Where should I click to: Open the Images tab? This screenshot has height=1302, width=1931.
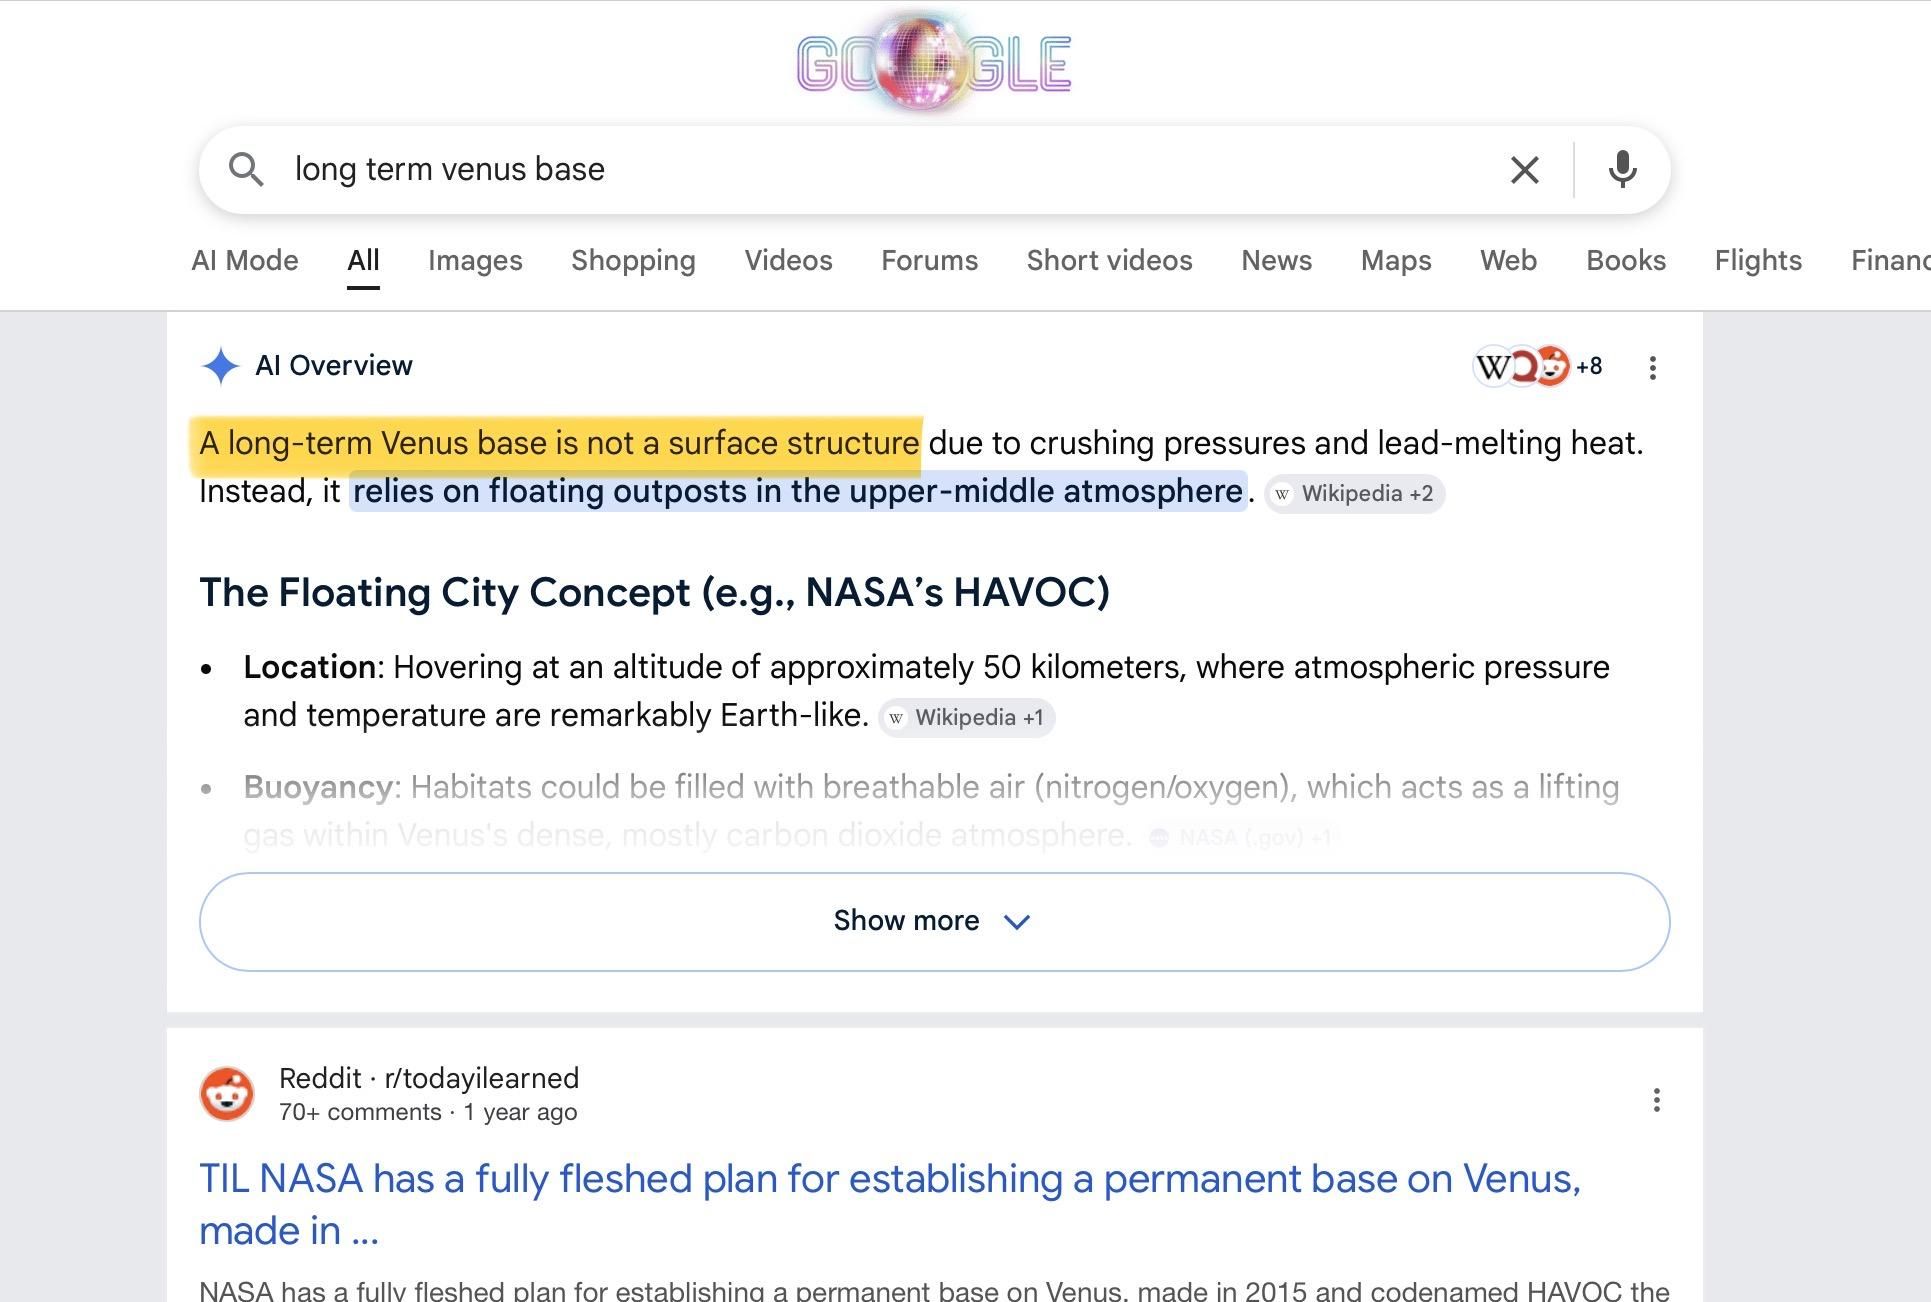(475, 260)
